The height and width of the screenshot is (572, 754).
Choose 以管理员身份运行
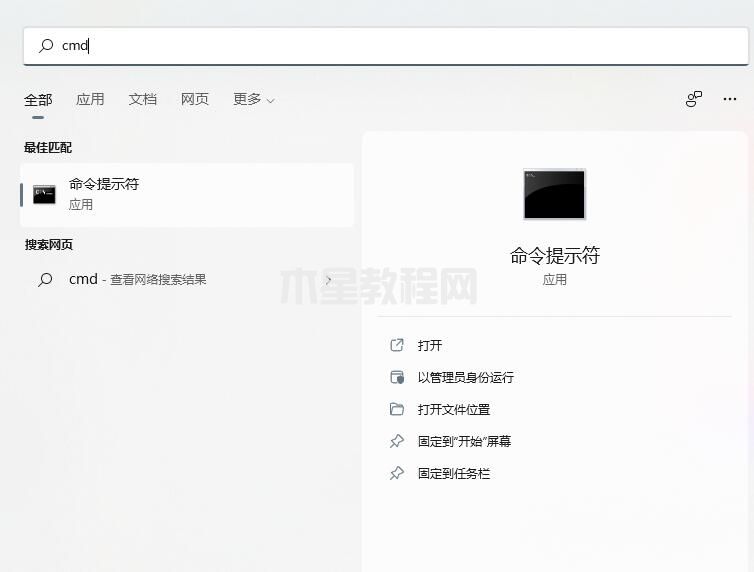pyautogui.click(x=465, y=377)
